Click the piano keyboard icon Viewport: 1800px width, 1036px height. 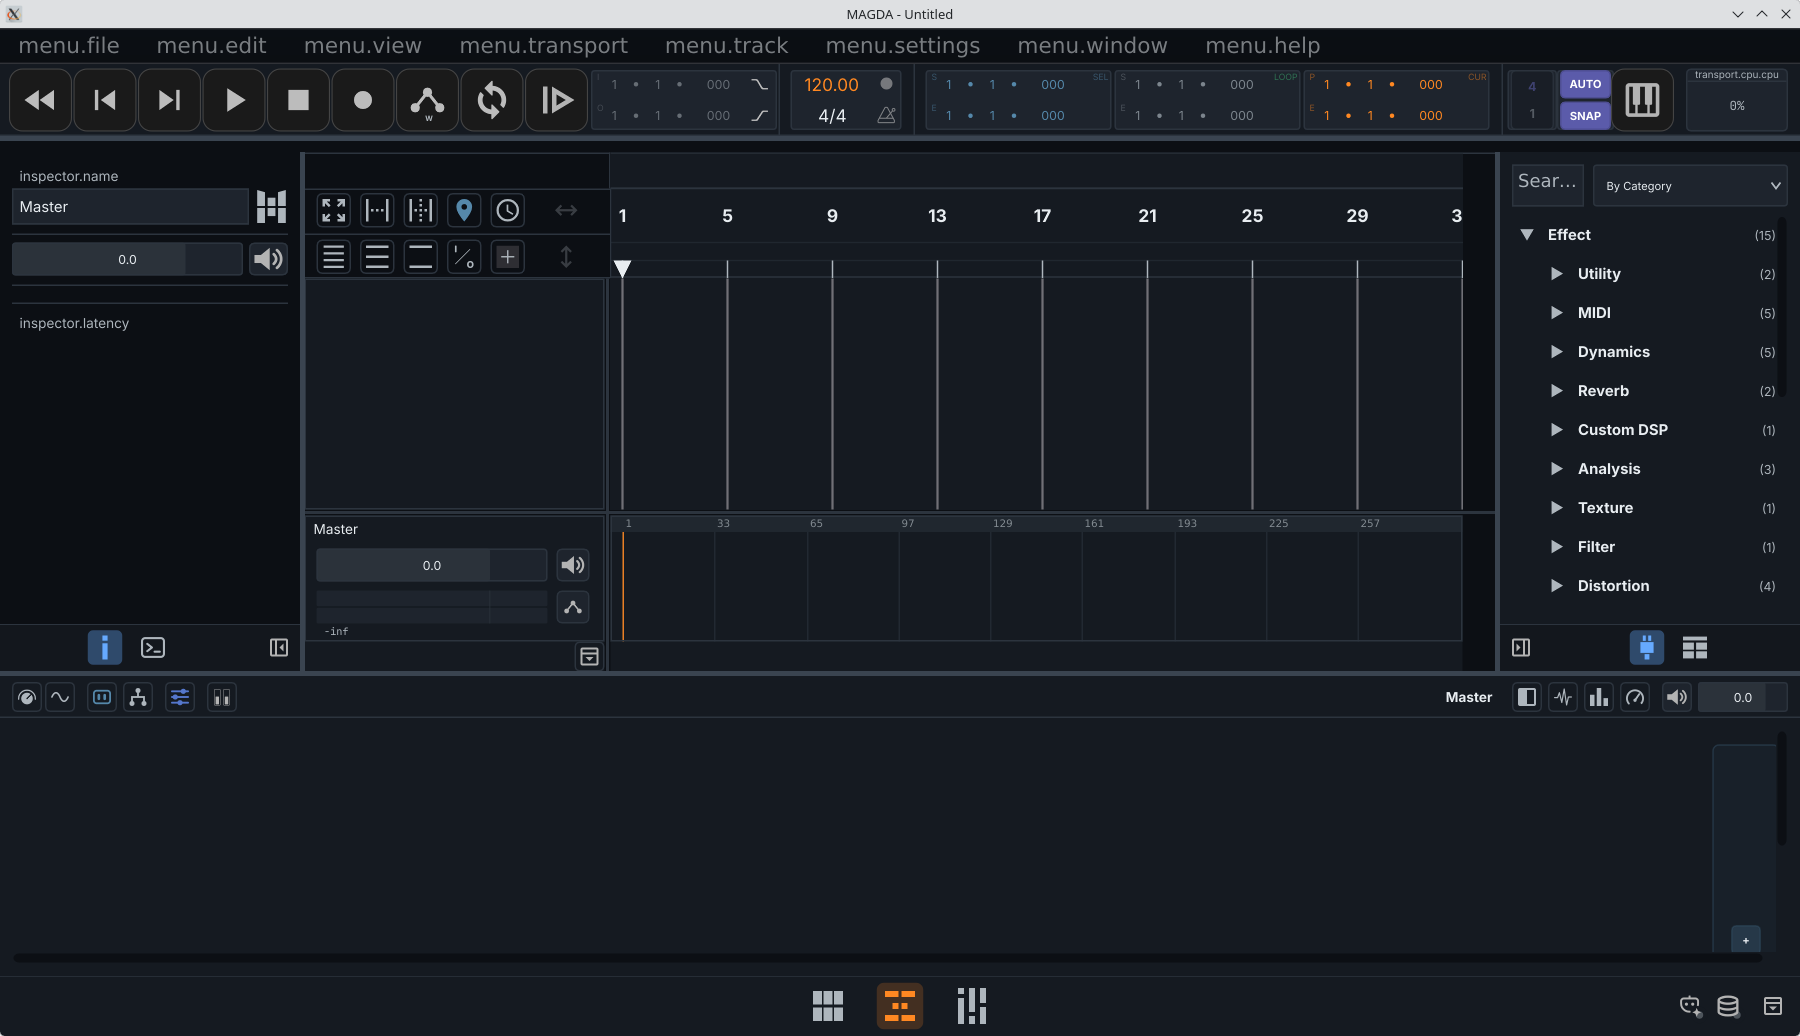click(x=1642, y=100)
